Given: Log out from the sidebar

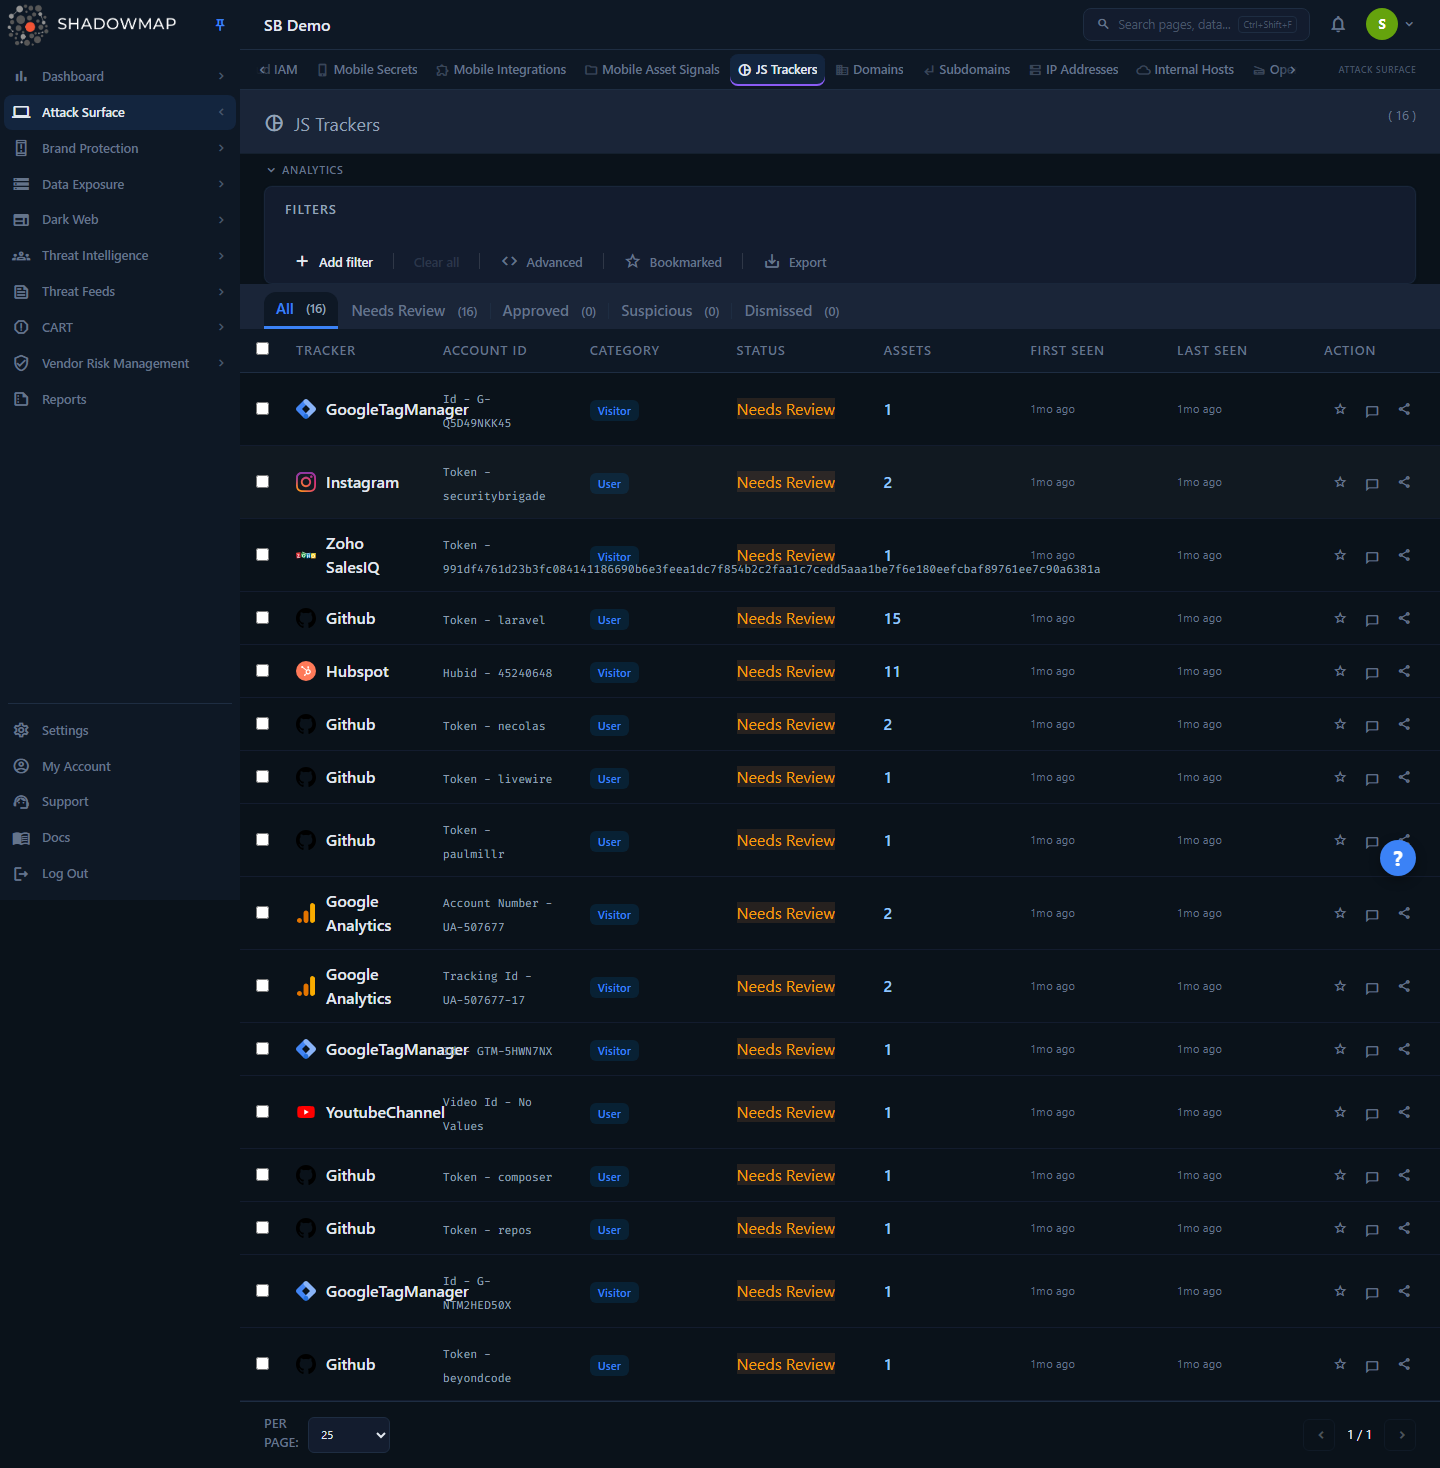Looking at the screenshot, I should pyautogui.click(x=120, y=874).
